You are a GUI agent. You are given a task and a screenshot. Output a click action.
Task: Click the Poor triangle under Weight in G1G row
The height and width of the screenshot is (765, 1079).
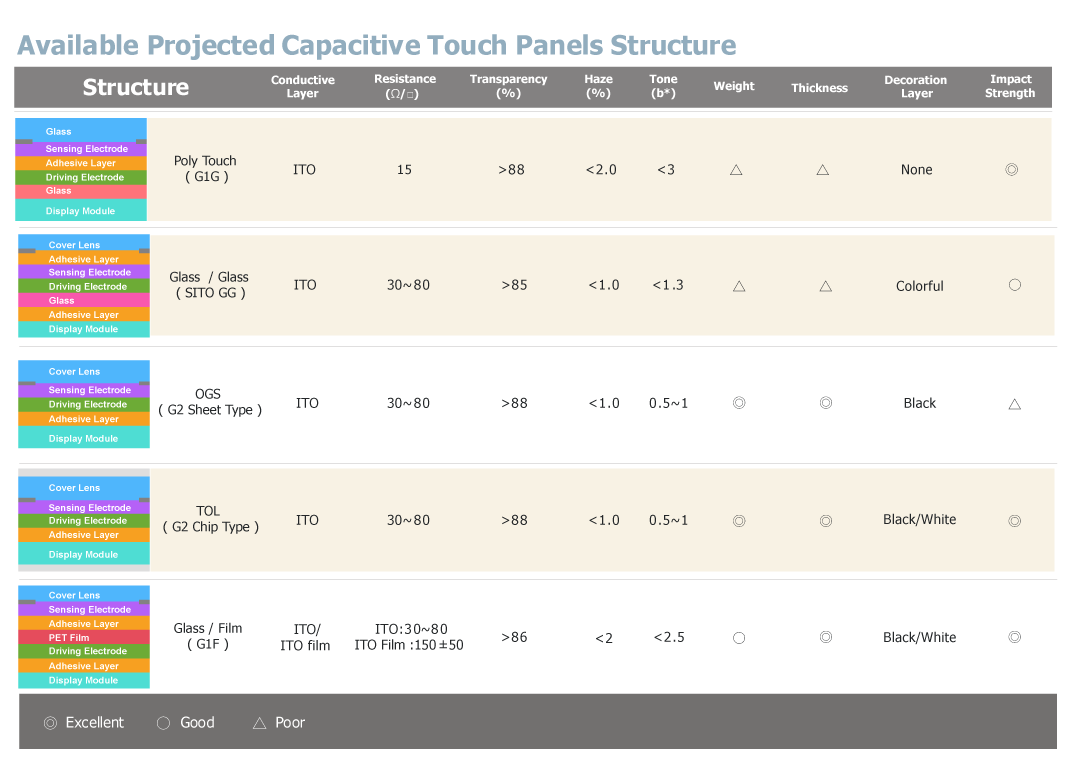click(x=736, y=170)
